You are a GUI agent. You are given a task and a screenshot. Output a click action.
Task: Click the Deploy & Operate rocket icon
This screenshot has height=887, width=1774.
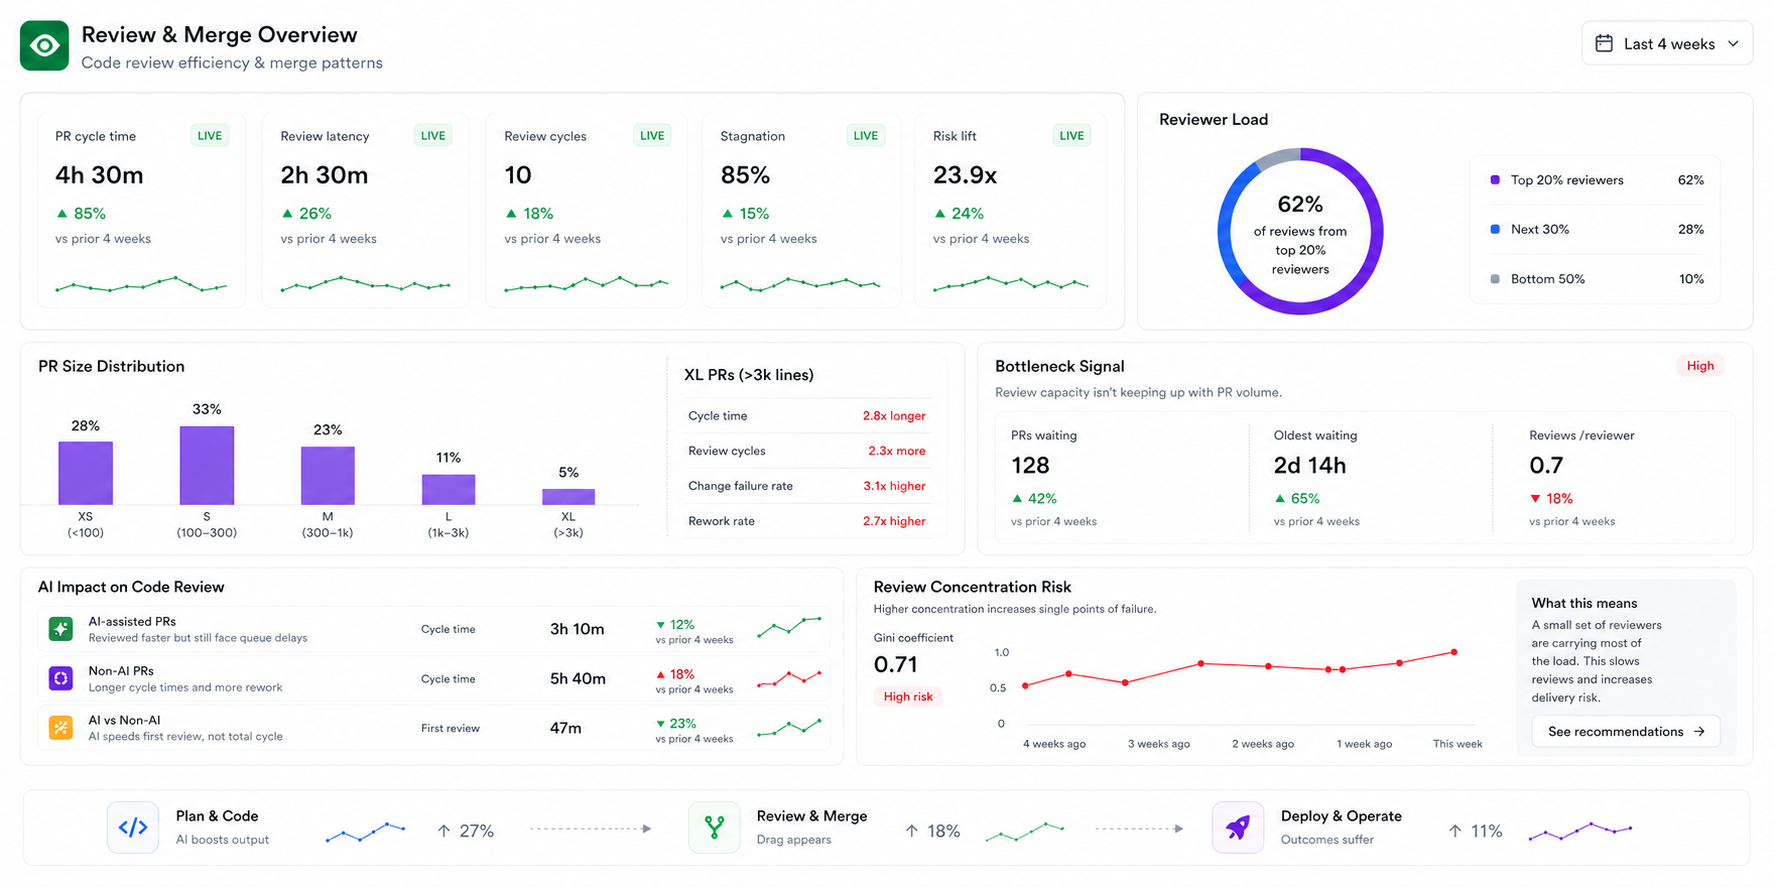(x=1238, y=827)
